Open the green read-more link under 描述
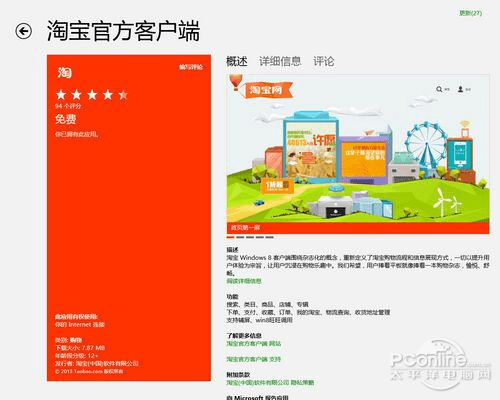500x400 pixels. click(244, 281)
